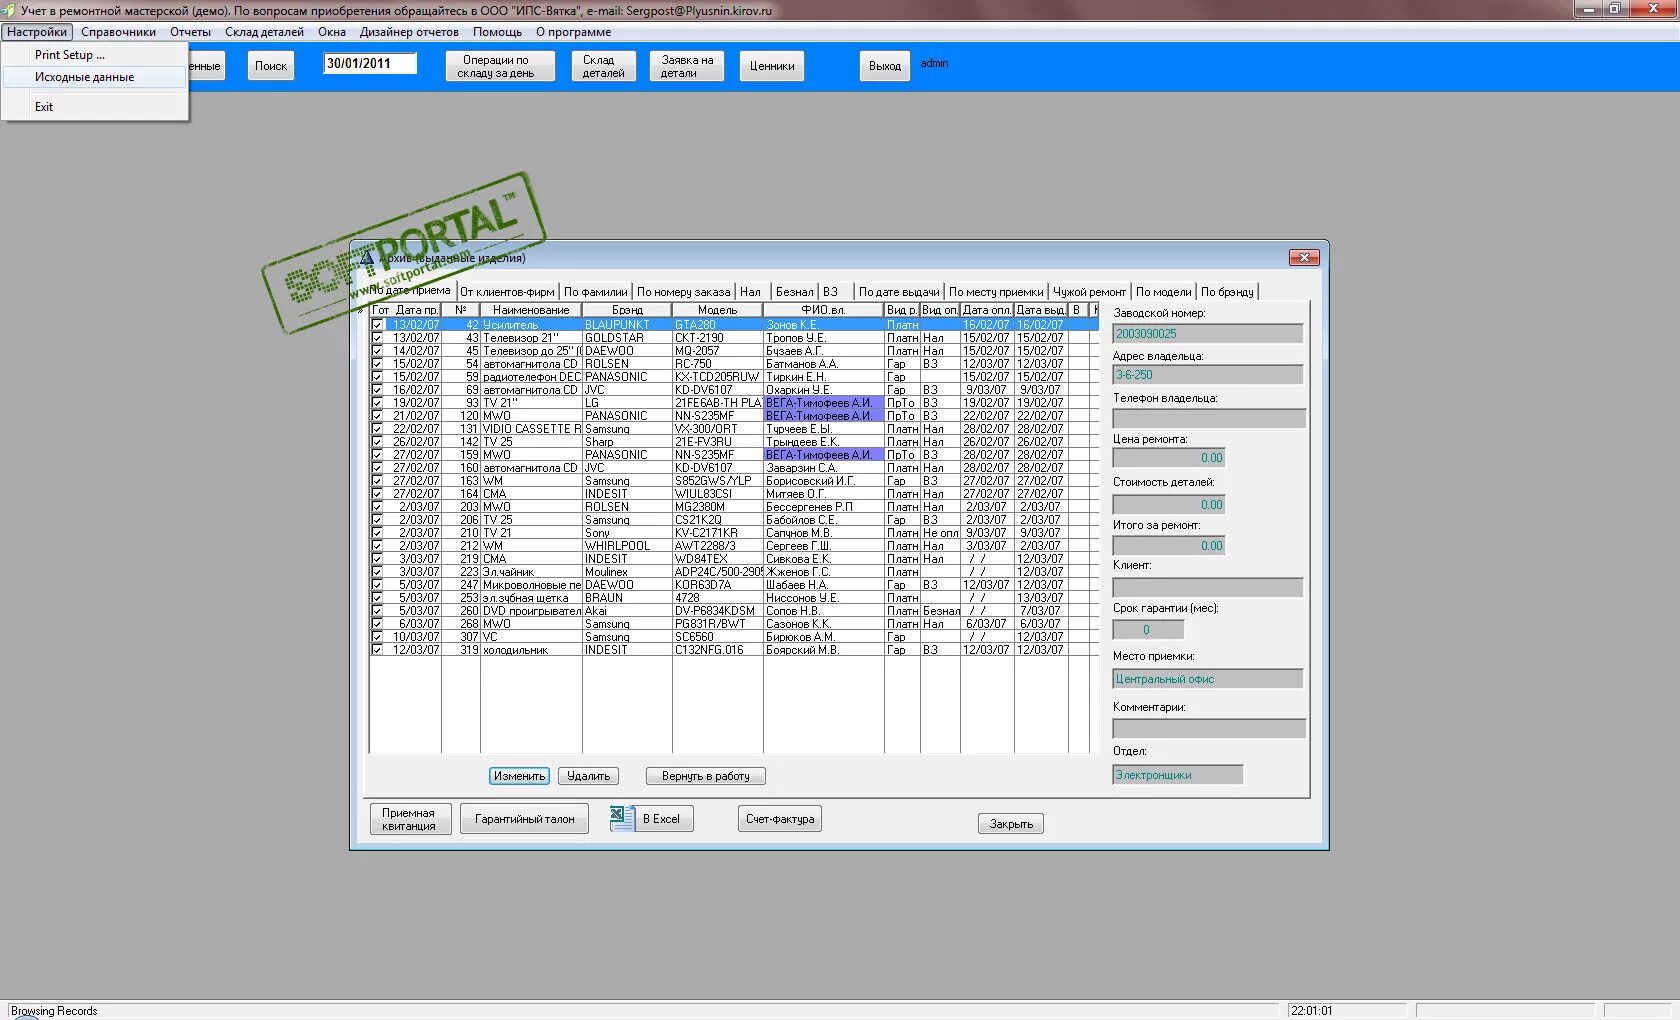This screenshot has width=1680, height=1020.
Task: Click the Поиск toolbar button
Action: pyautogui.click(x=271, y=66)
